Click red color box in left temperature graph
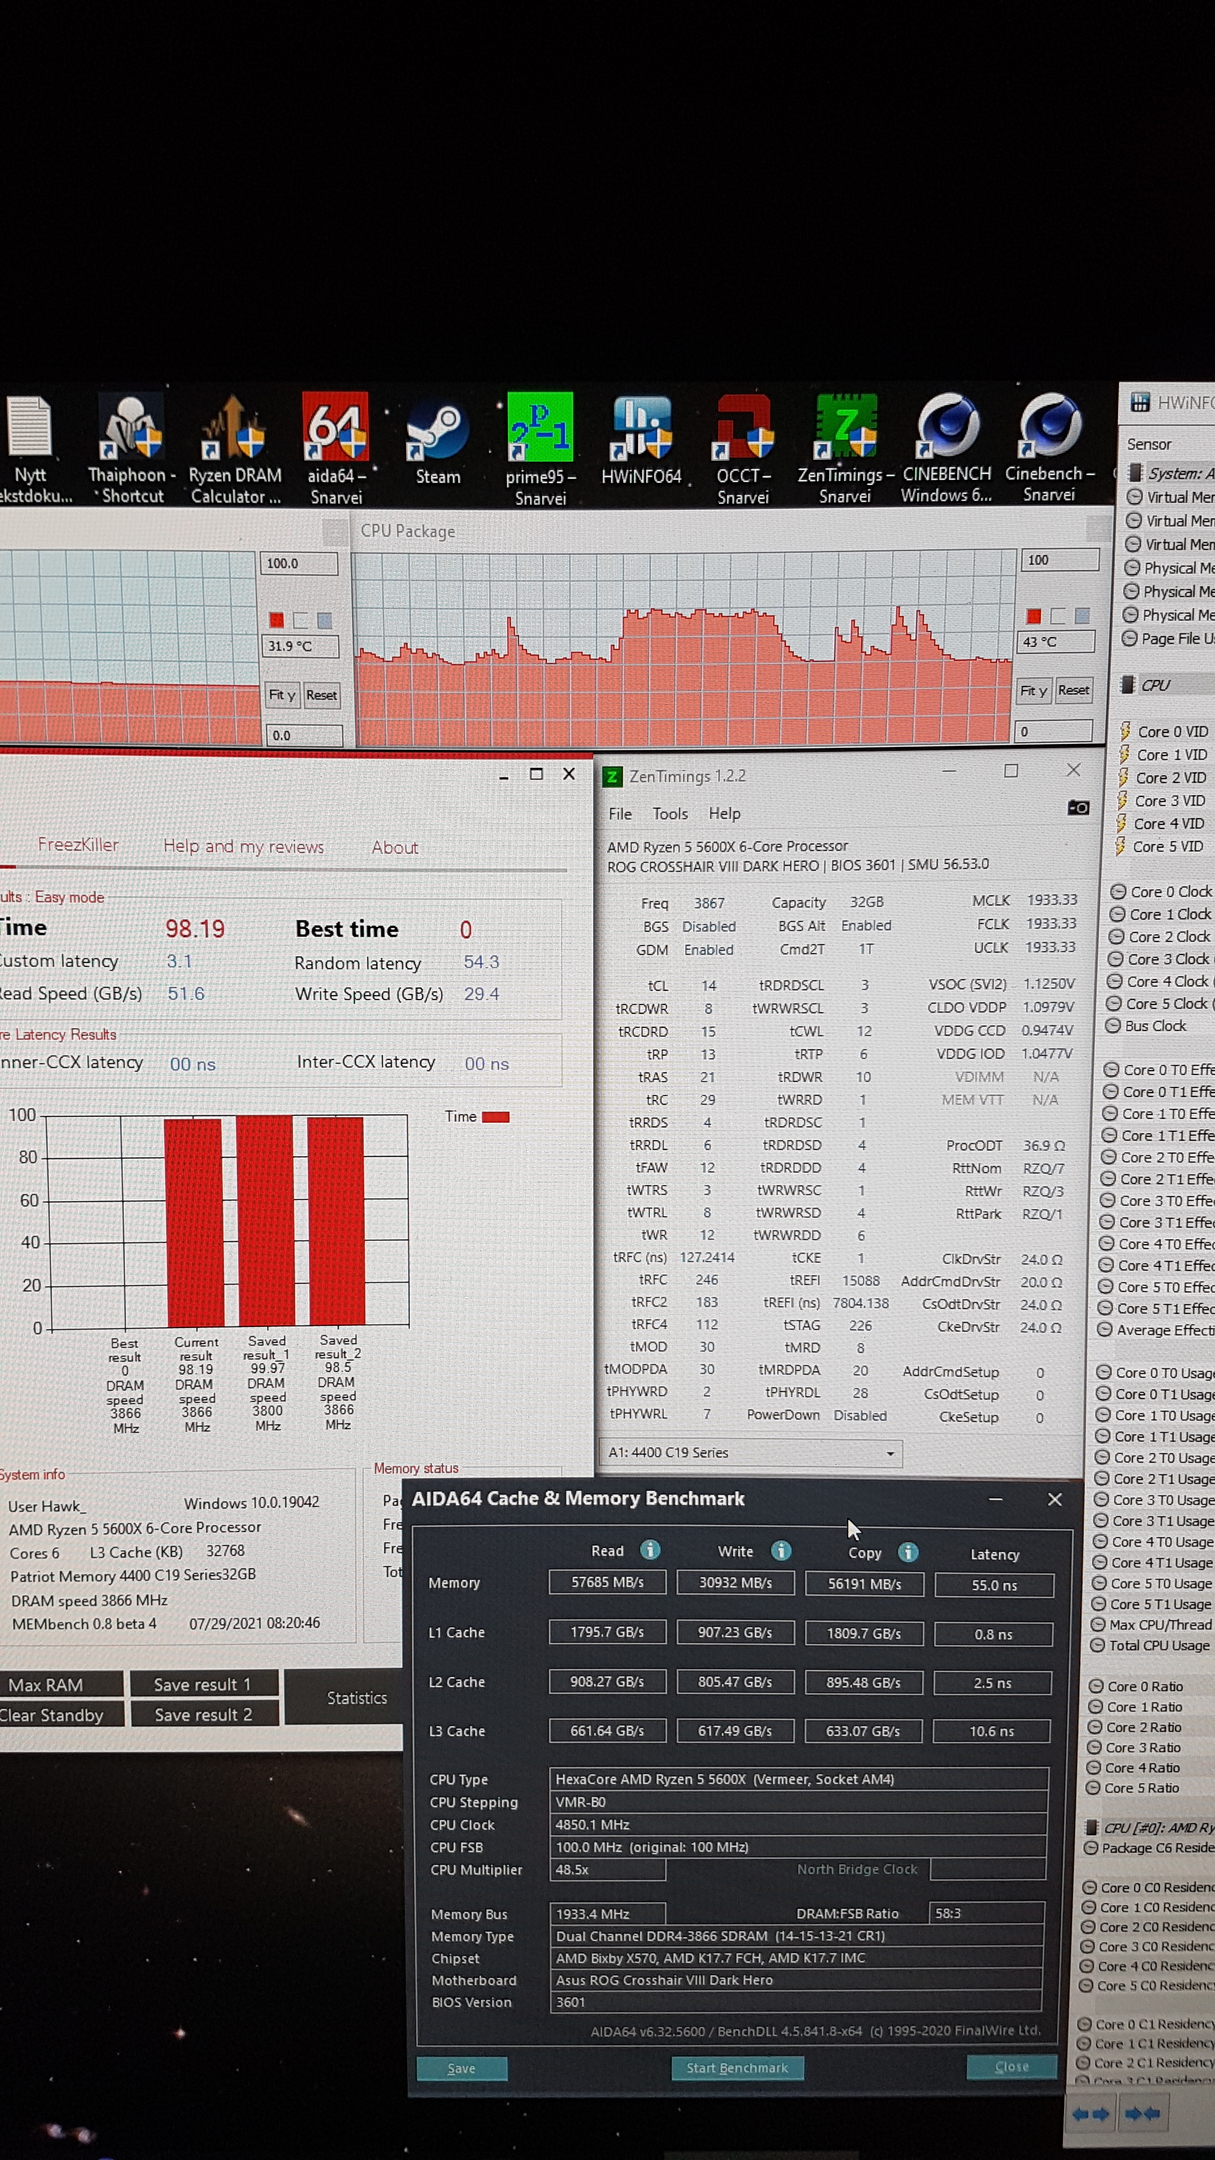This screenshot has height=2160, width=1215. click(277, 620)
